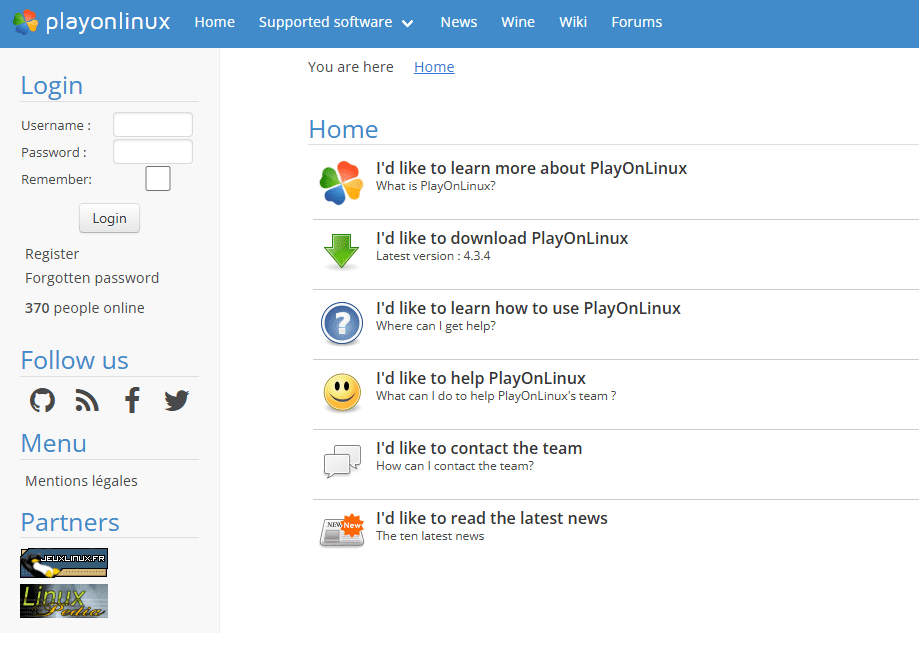
Task: Click the speech bubble contact icon
Action: point(341,461)
